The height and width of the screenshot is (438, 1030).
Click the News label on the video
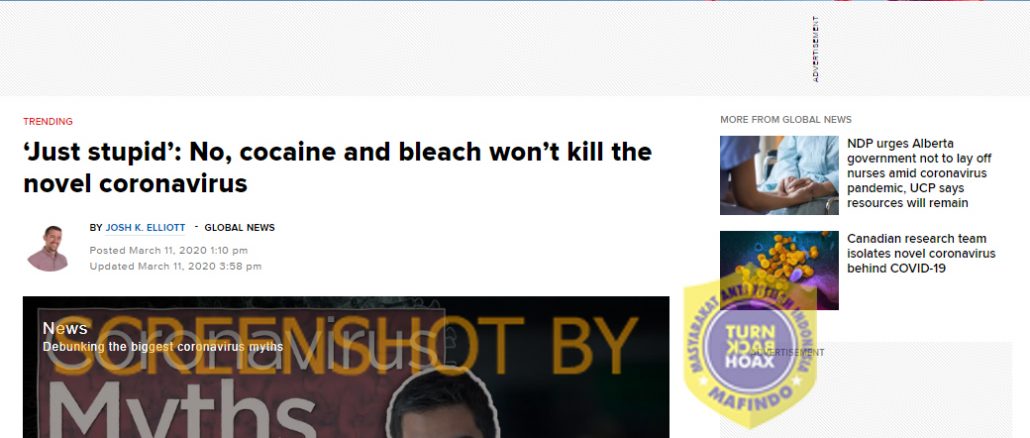tap(65, 328)
